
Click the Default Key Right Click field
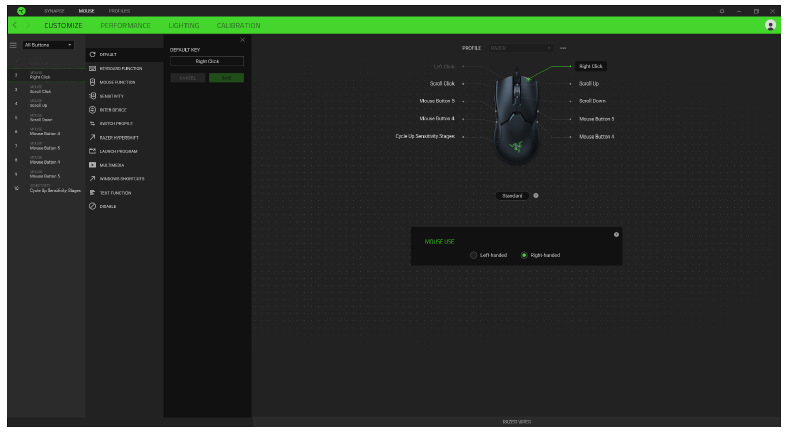(207, 61)
